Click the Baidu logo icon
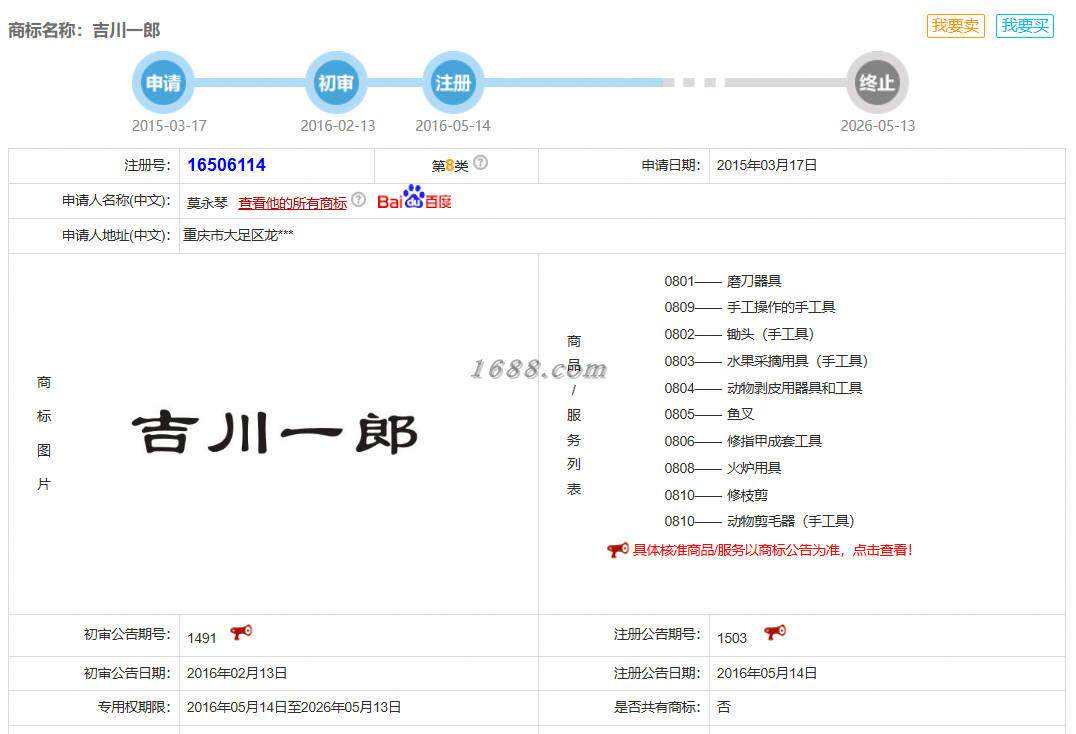The height and width of the screenshot is (734, 1076). 414,198
